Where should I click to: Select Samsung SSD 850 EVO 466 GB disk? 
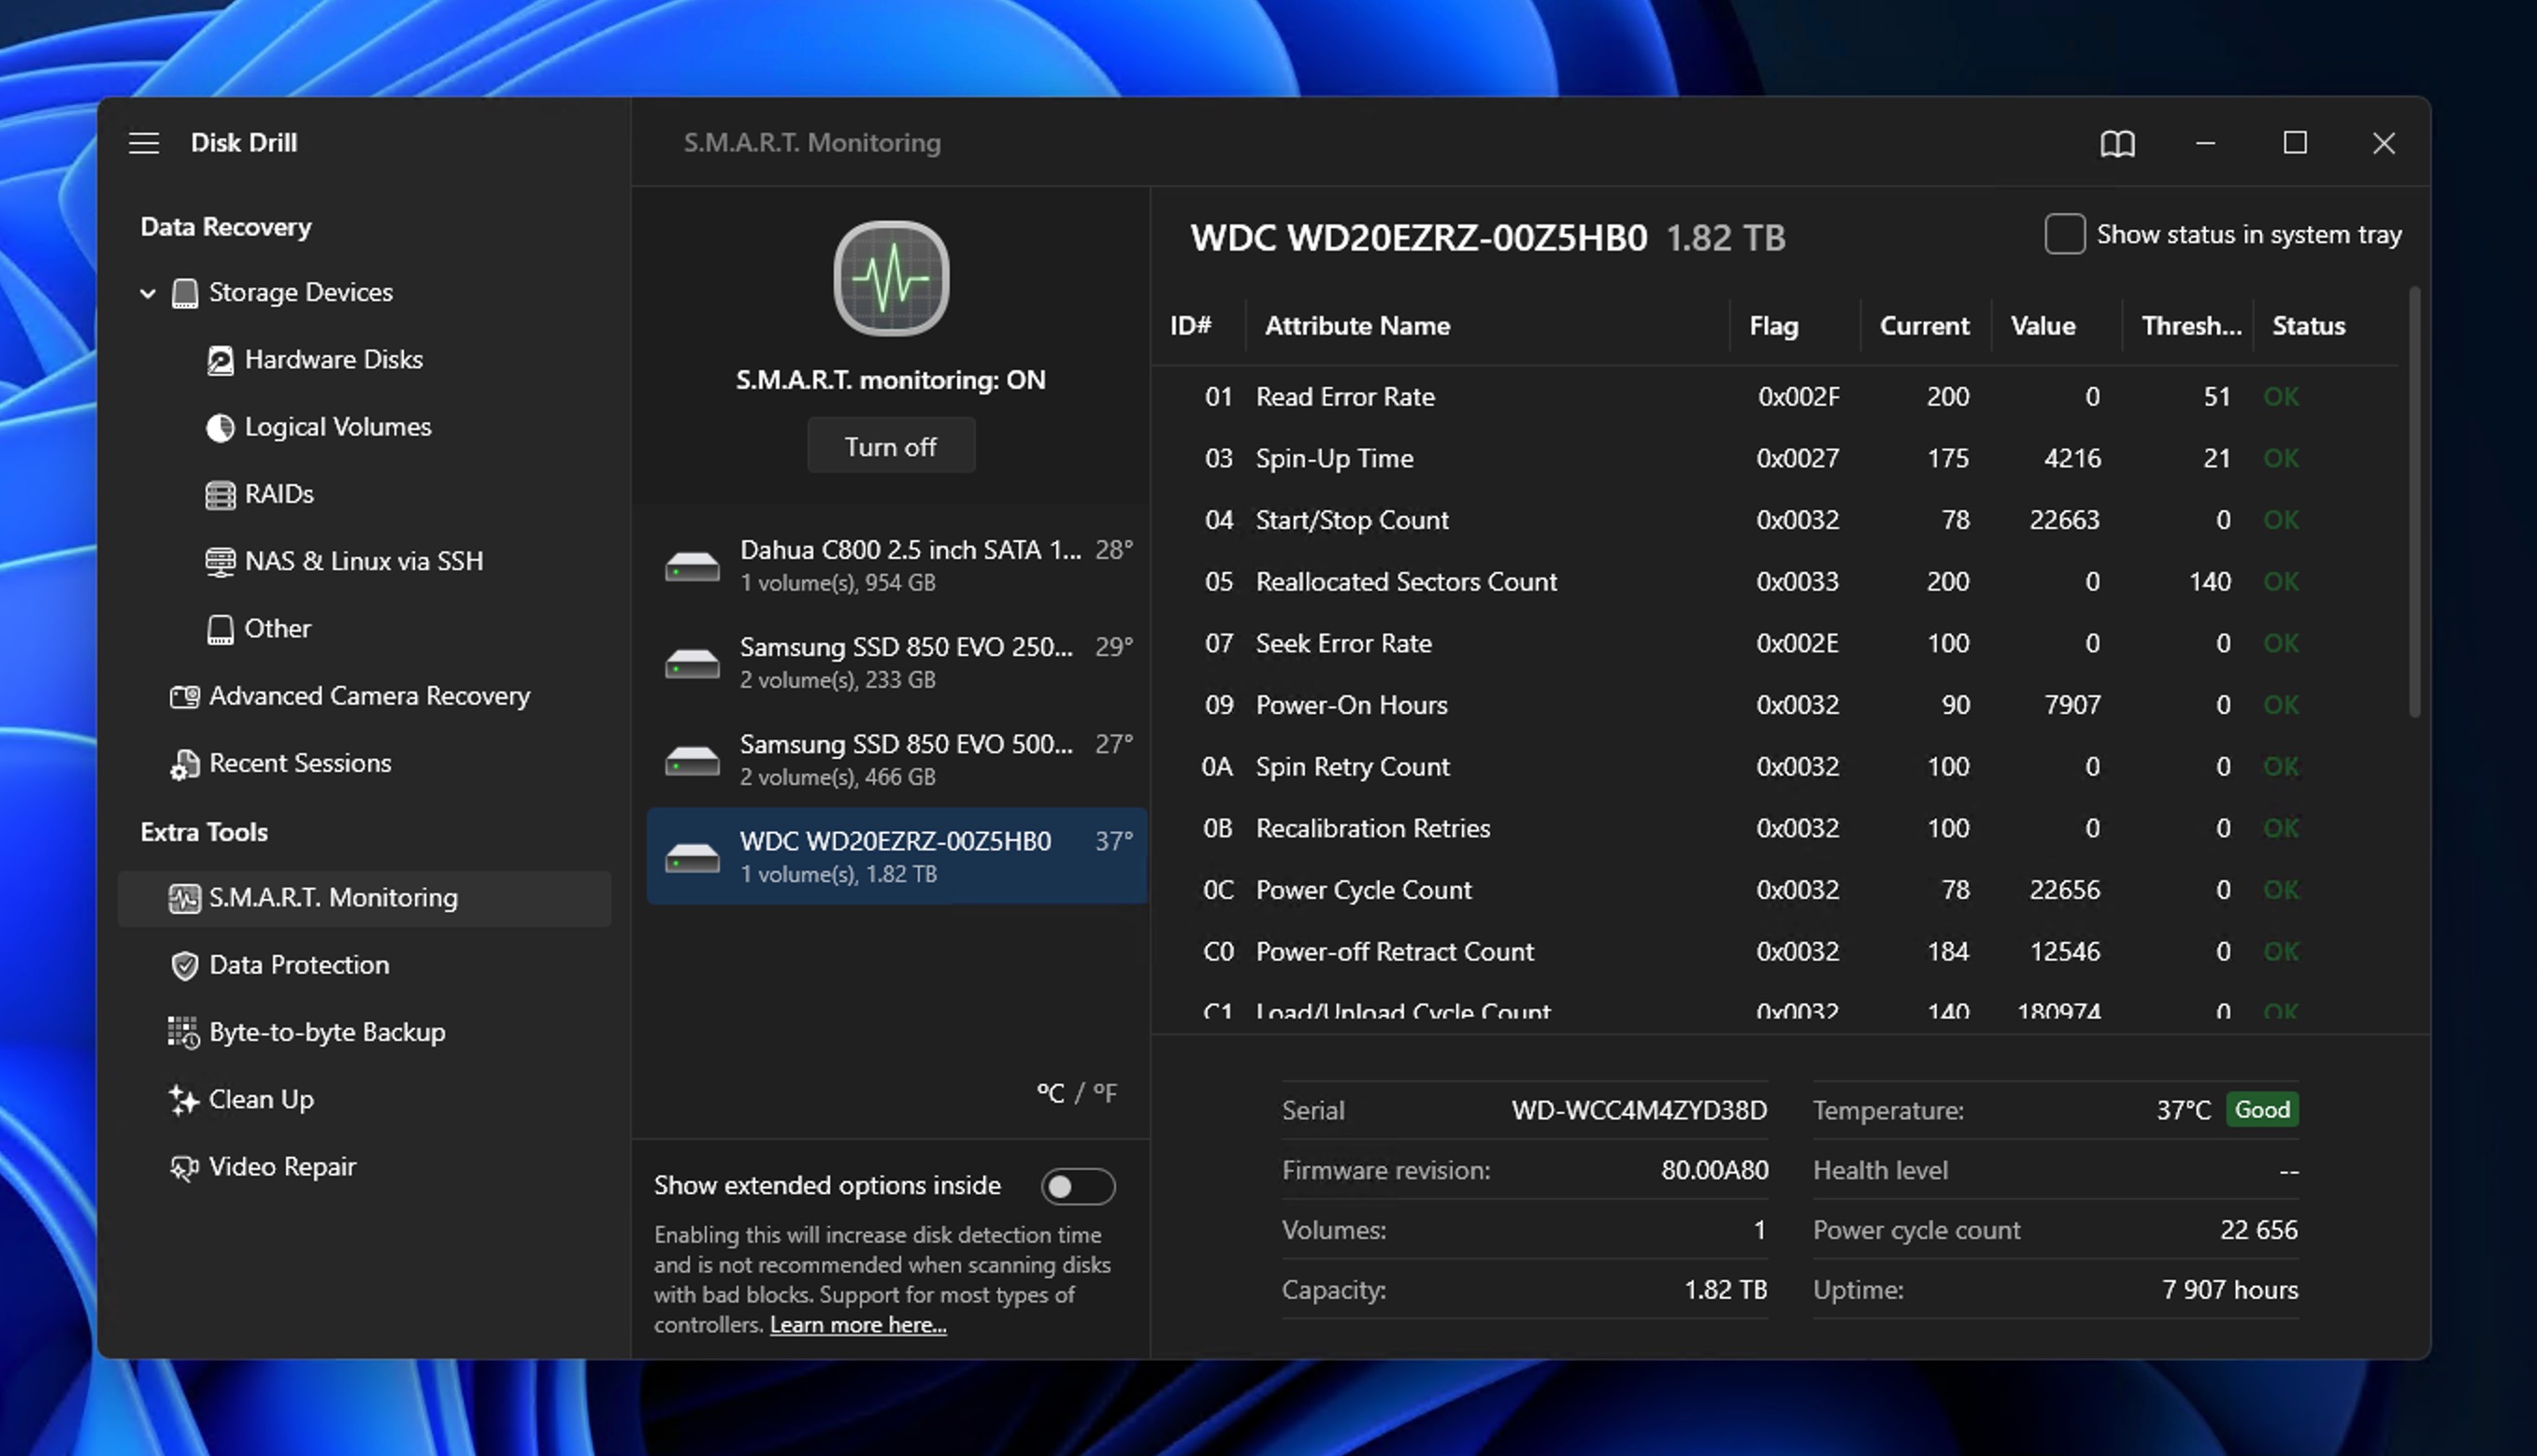pyautogui.click(x=897, y=760)
